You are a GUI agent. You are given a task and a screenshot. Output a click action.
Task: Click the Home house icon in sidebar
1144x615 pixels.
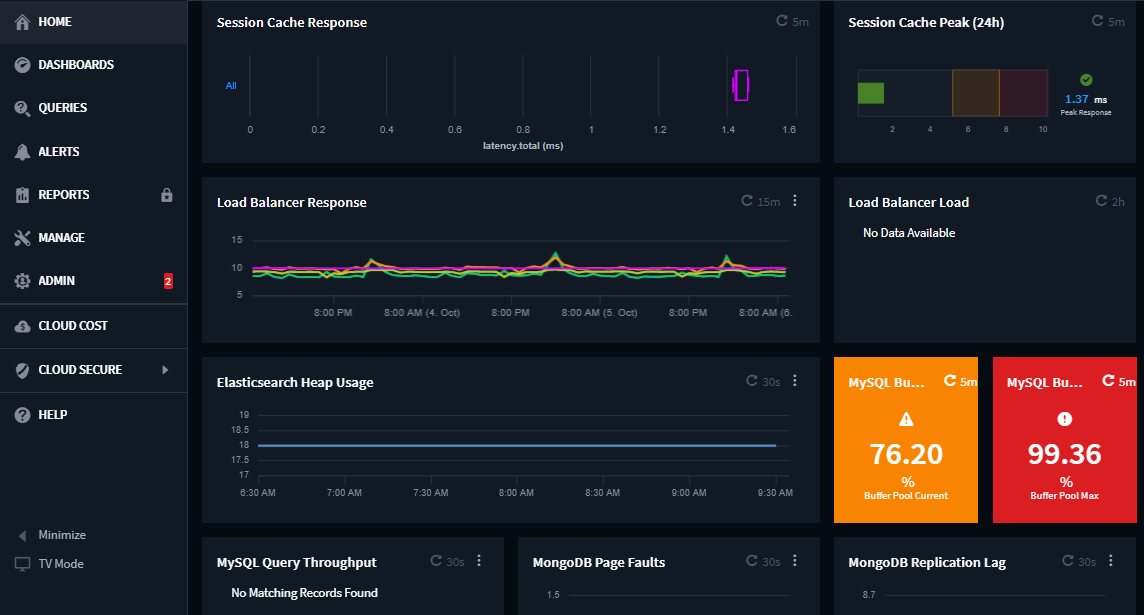tap(22, 22)
